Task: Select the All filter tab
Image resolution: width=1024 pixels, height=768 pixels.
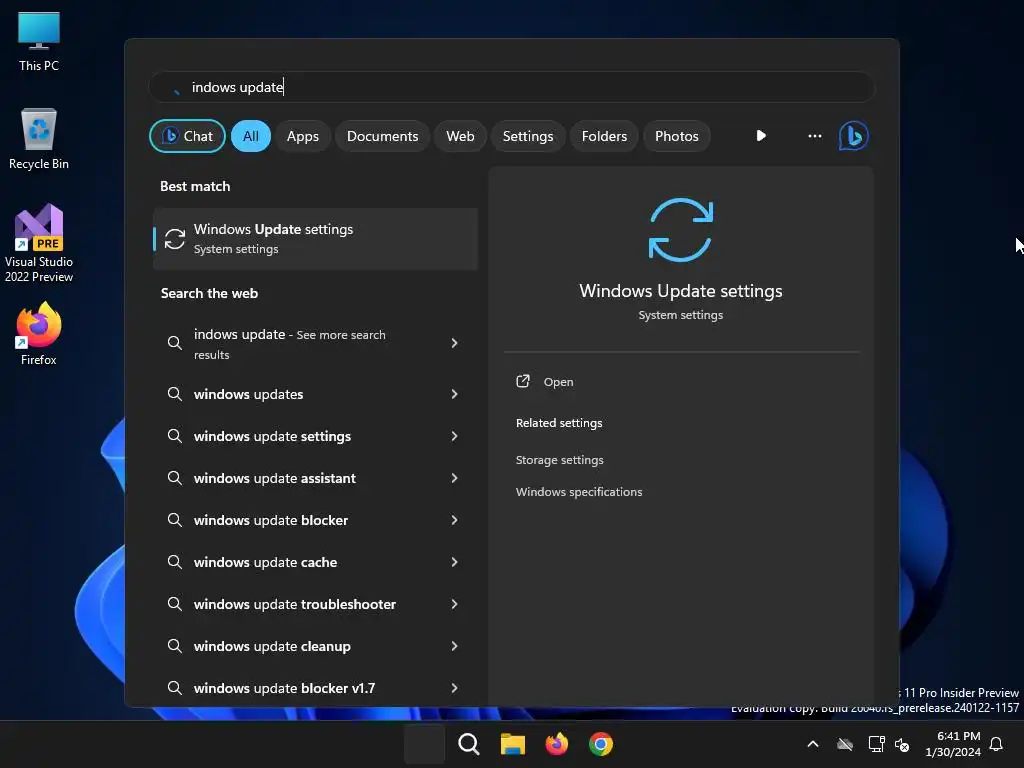Action: (x=251, y=136)
